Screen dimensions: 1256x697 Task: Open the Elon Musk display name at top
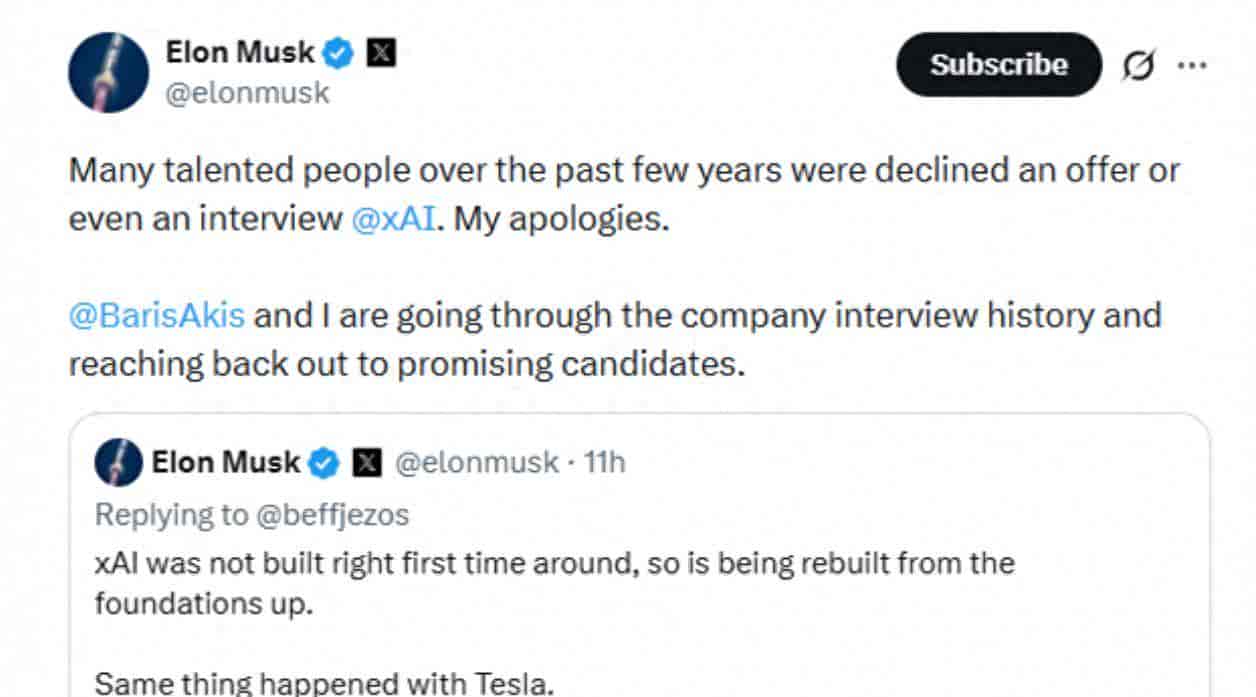pyautogui.click(x=240, y=53)
